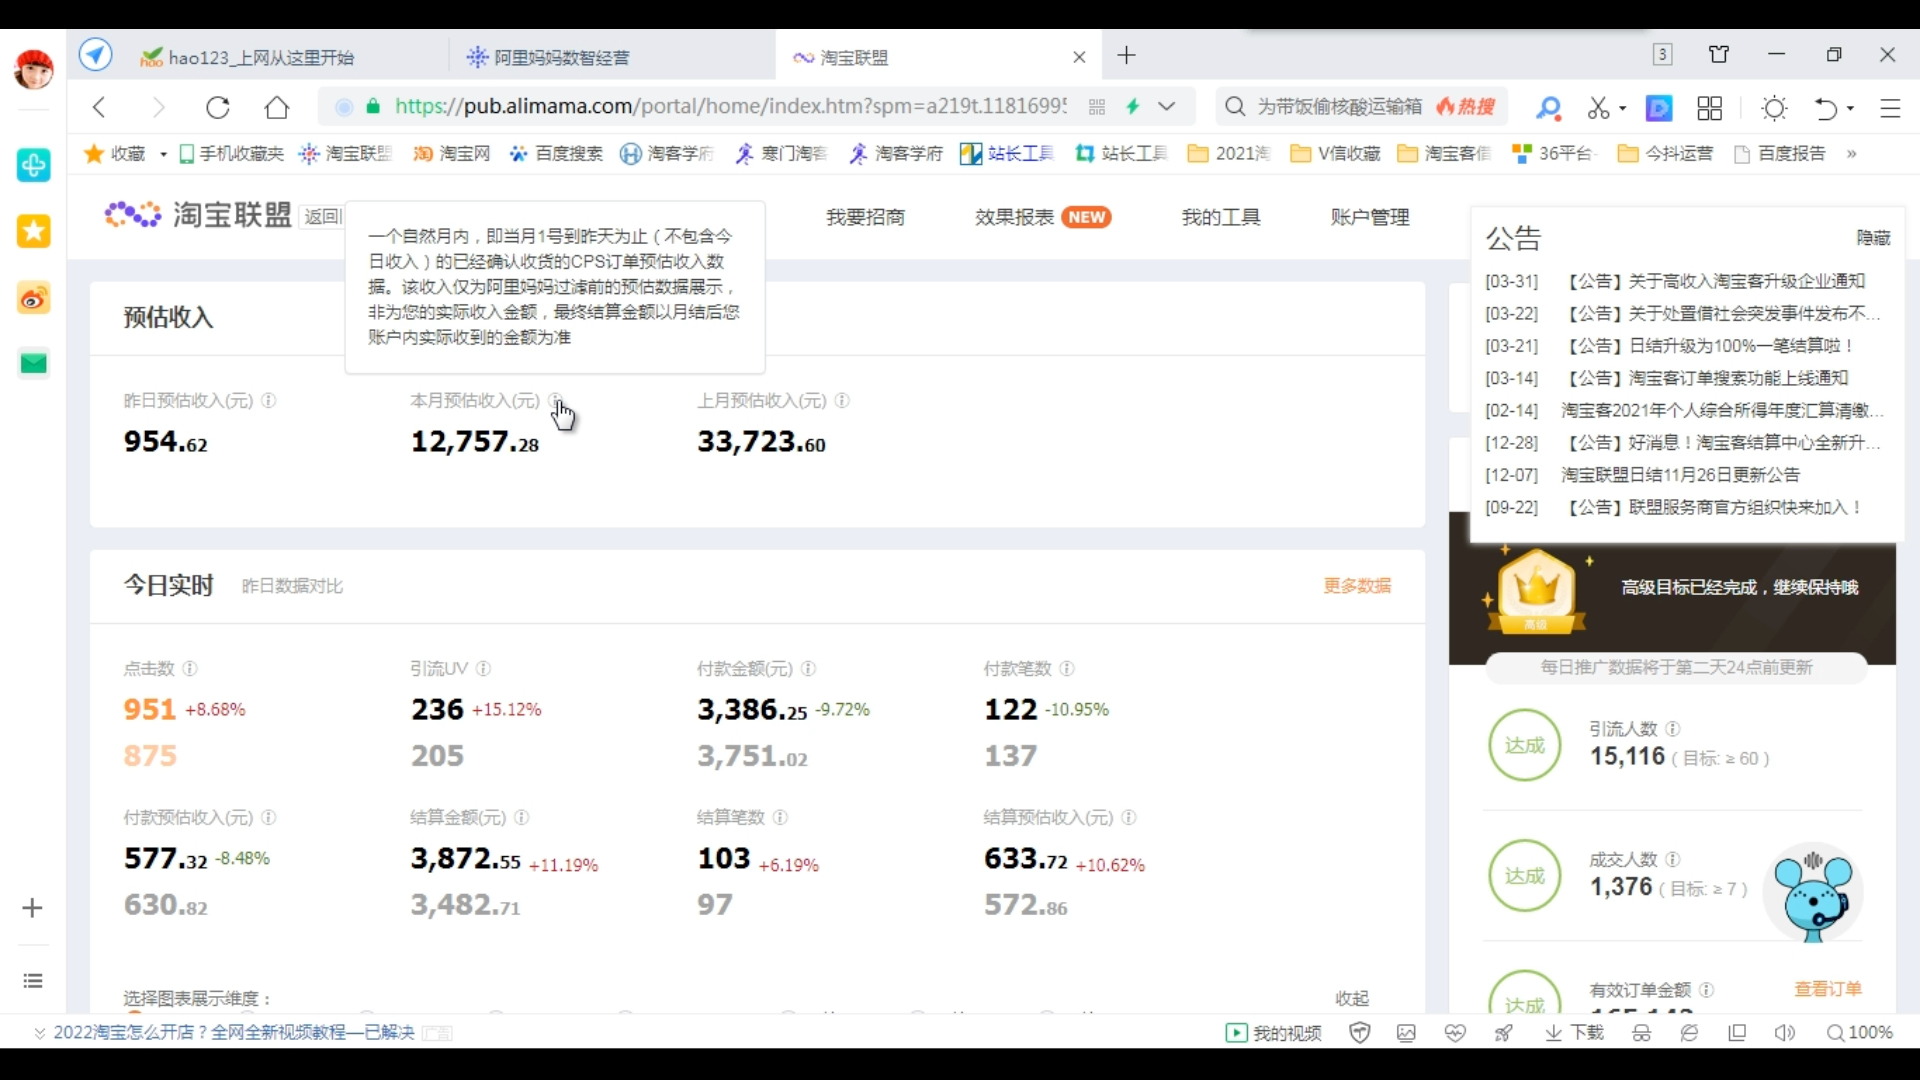Open the password manager key icon

pyautogui.click(x=1548, y=107)
